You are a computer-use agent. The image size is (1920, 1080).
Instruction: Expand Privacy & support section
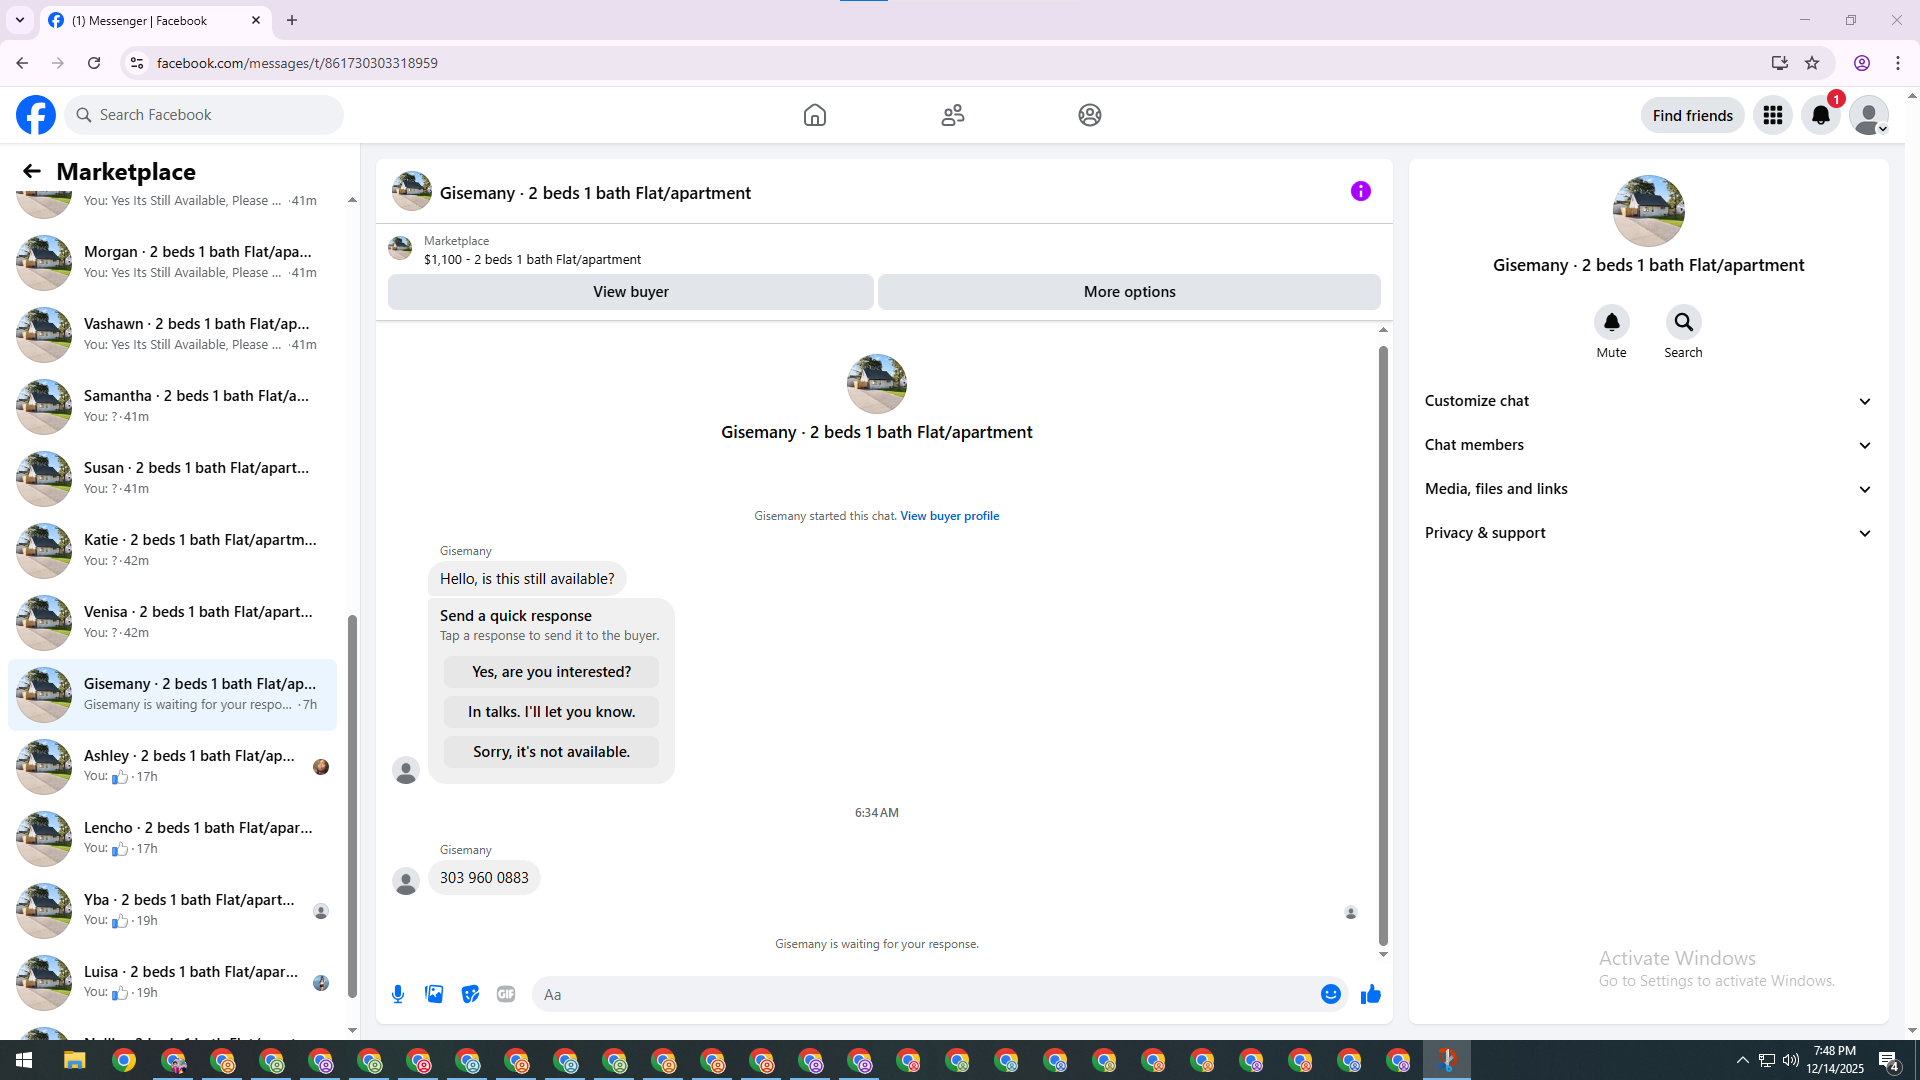coord(1648,533)
